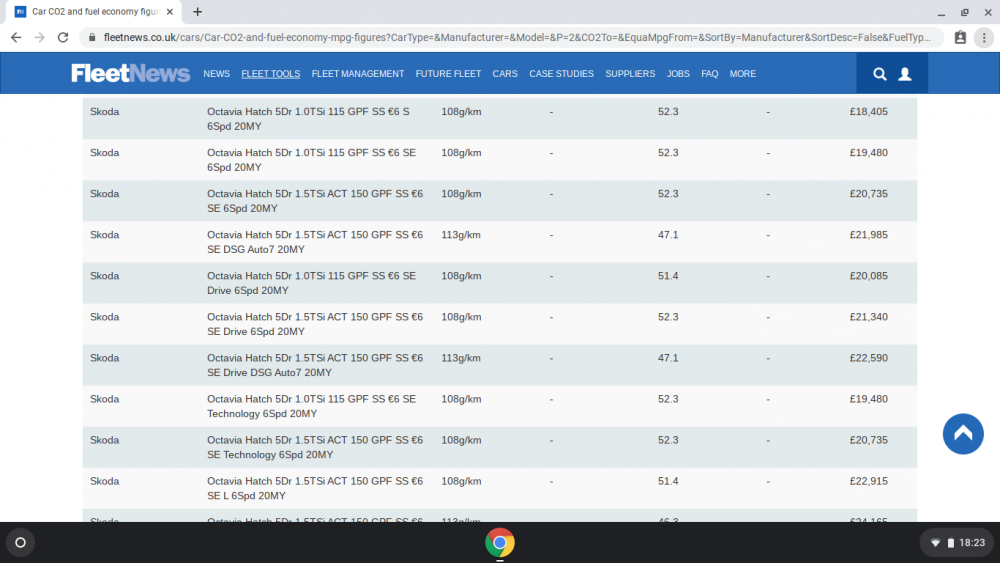Click the address bar URL

coord(517,38)
